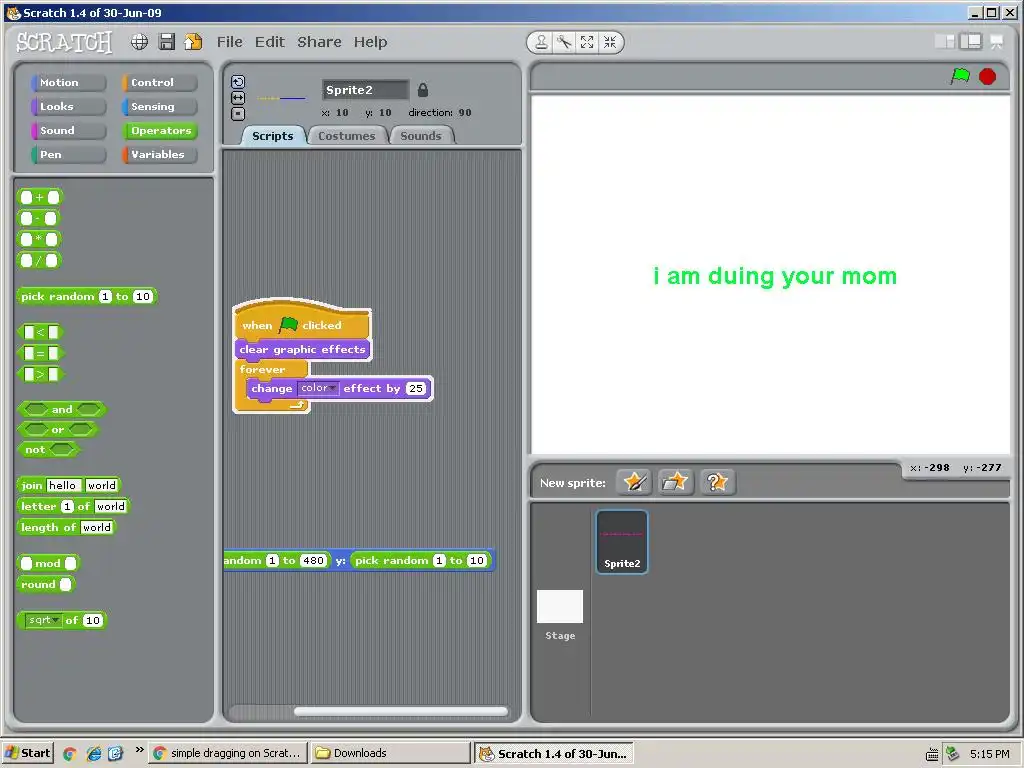Switch to full stage view mode
This screenshot has height=768, width=1024.
tap(970, 42)
